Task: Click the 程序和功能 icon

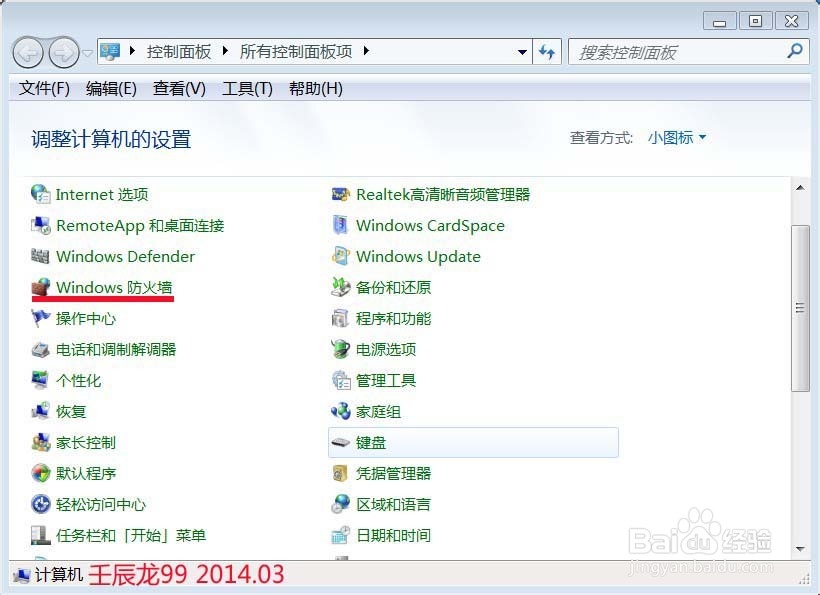Action: click(x=340, y=318)
